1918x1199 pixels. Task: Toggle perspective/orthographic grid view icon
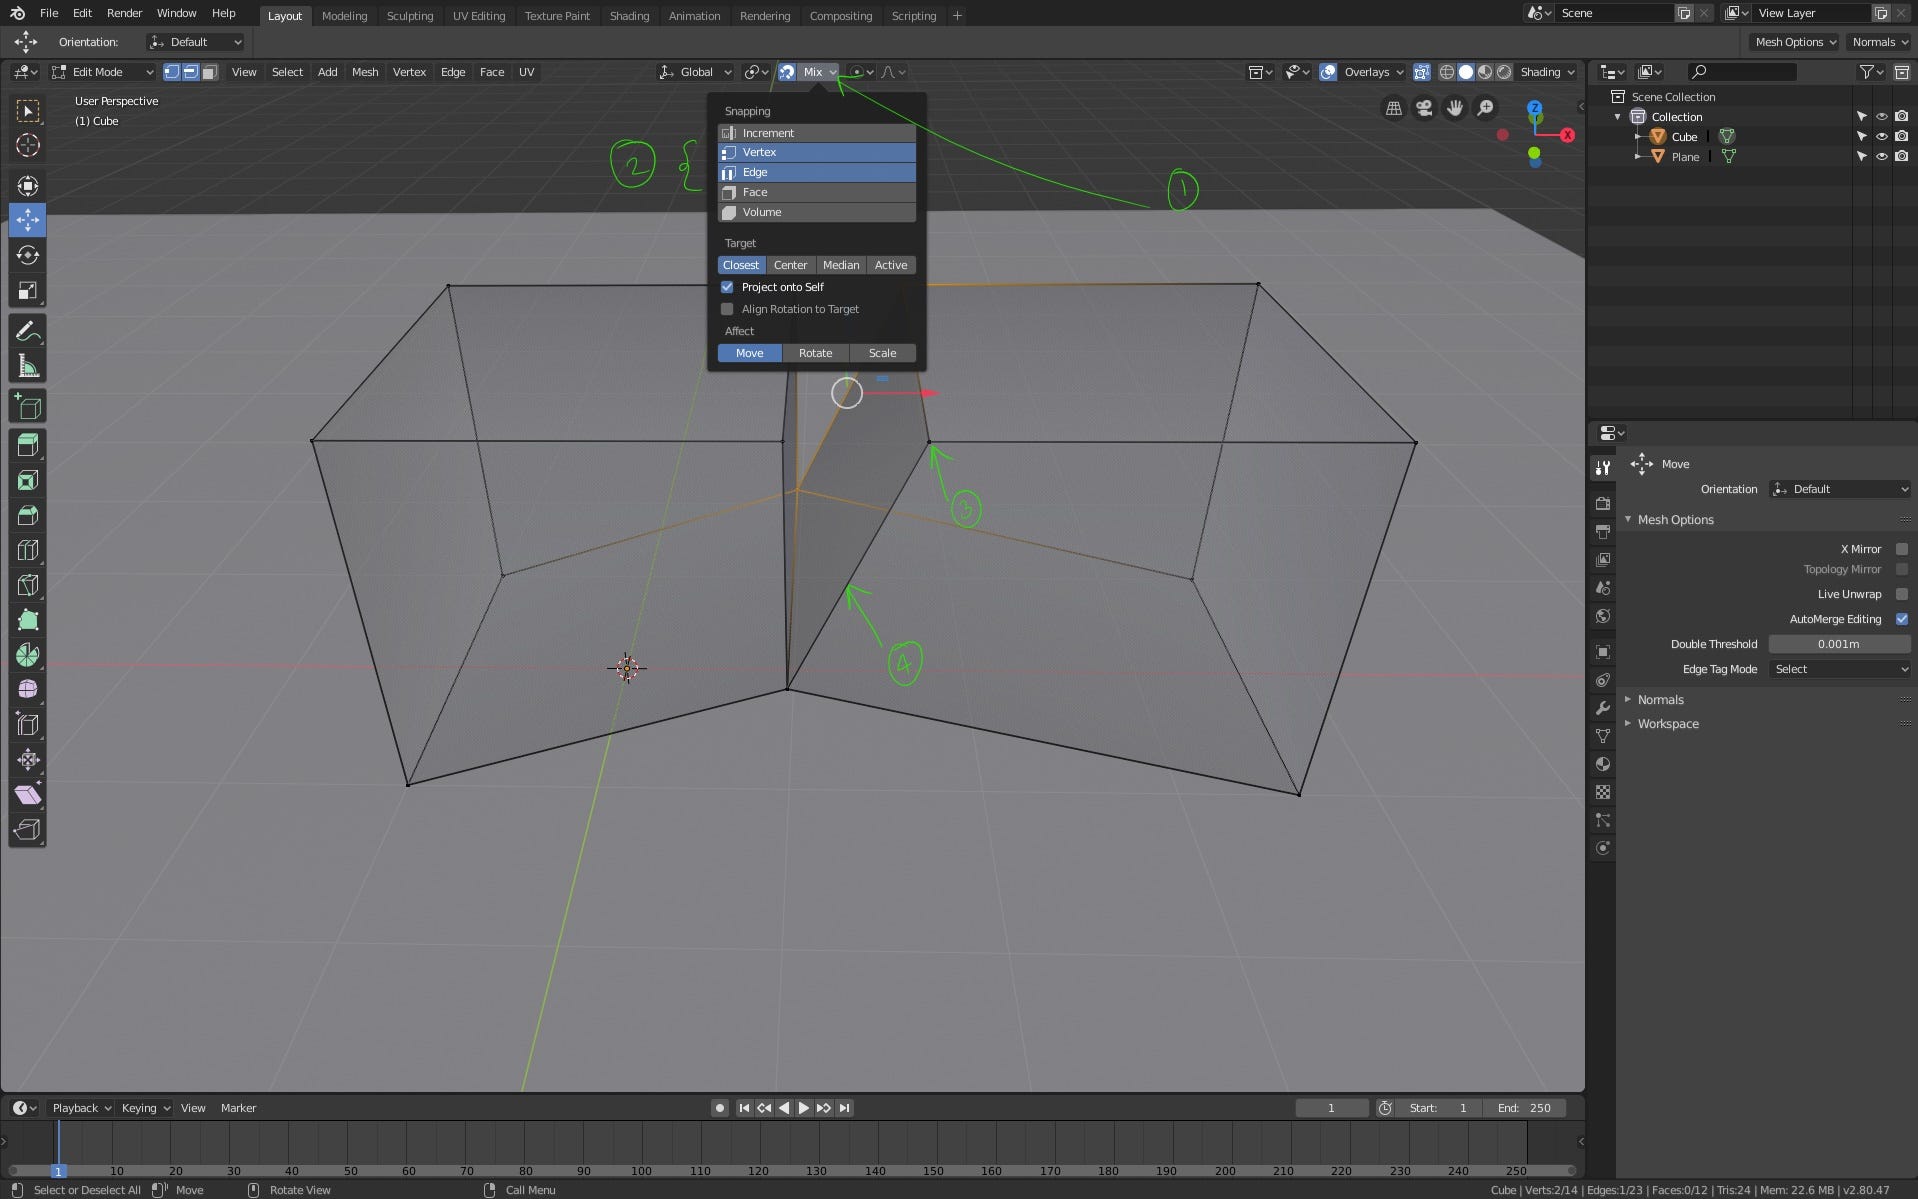pos(1393,108)
